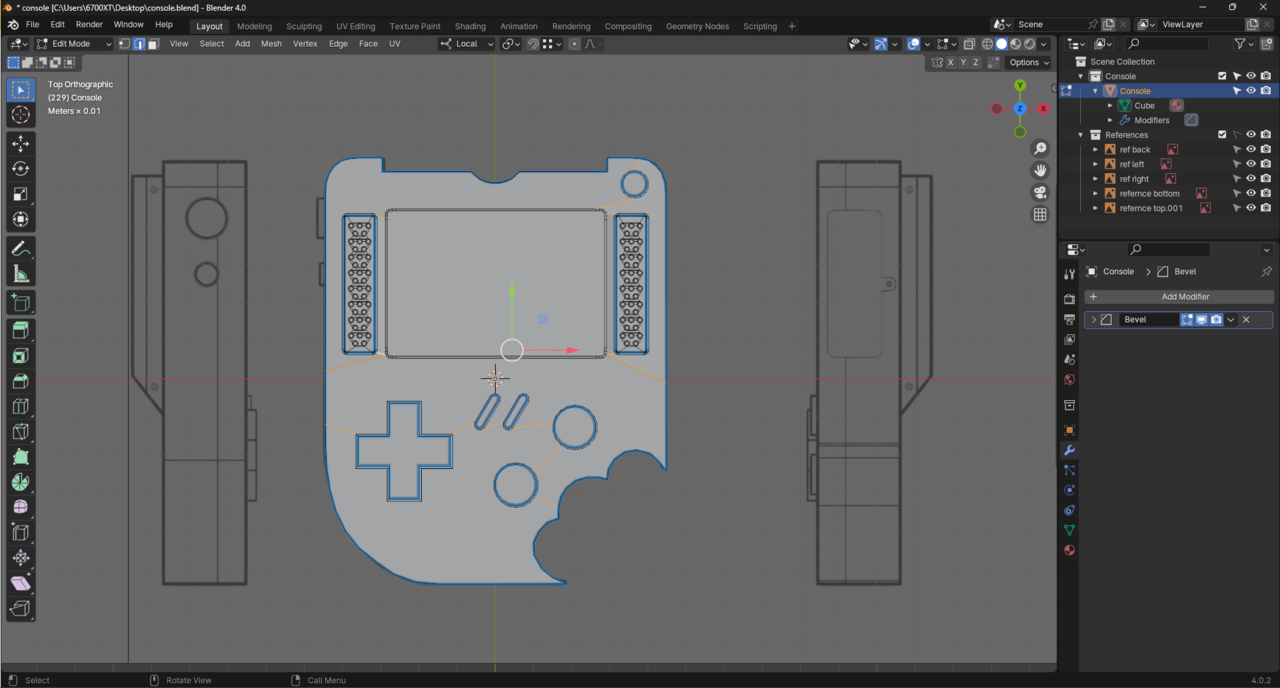Select the Move tool in left toolbar
1280x688 pixels.
click(20, 144)
